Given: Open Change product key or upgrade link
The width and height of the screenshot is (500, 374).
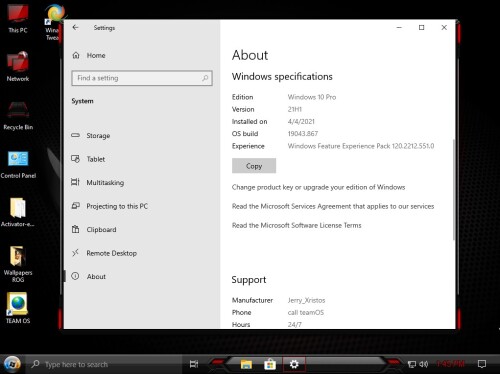Looking at the screenshot, I should tap(318, 187).
